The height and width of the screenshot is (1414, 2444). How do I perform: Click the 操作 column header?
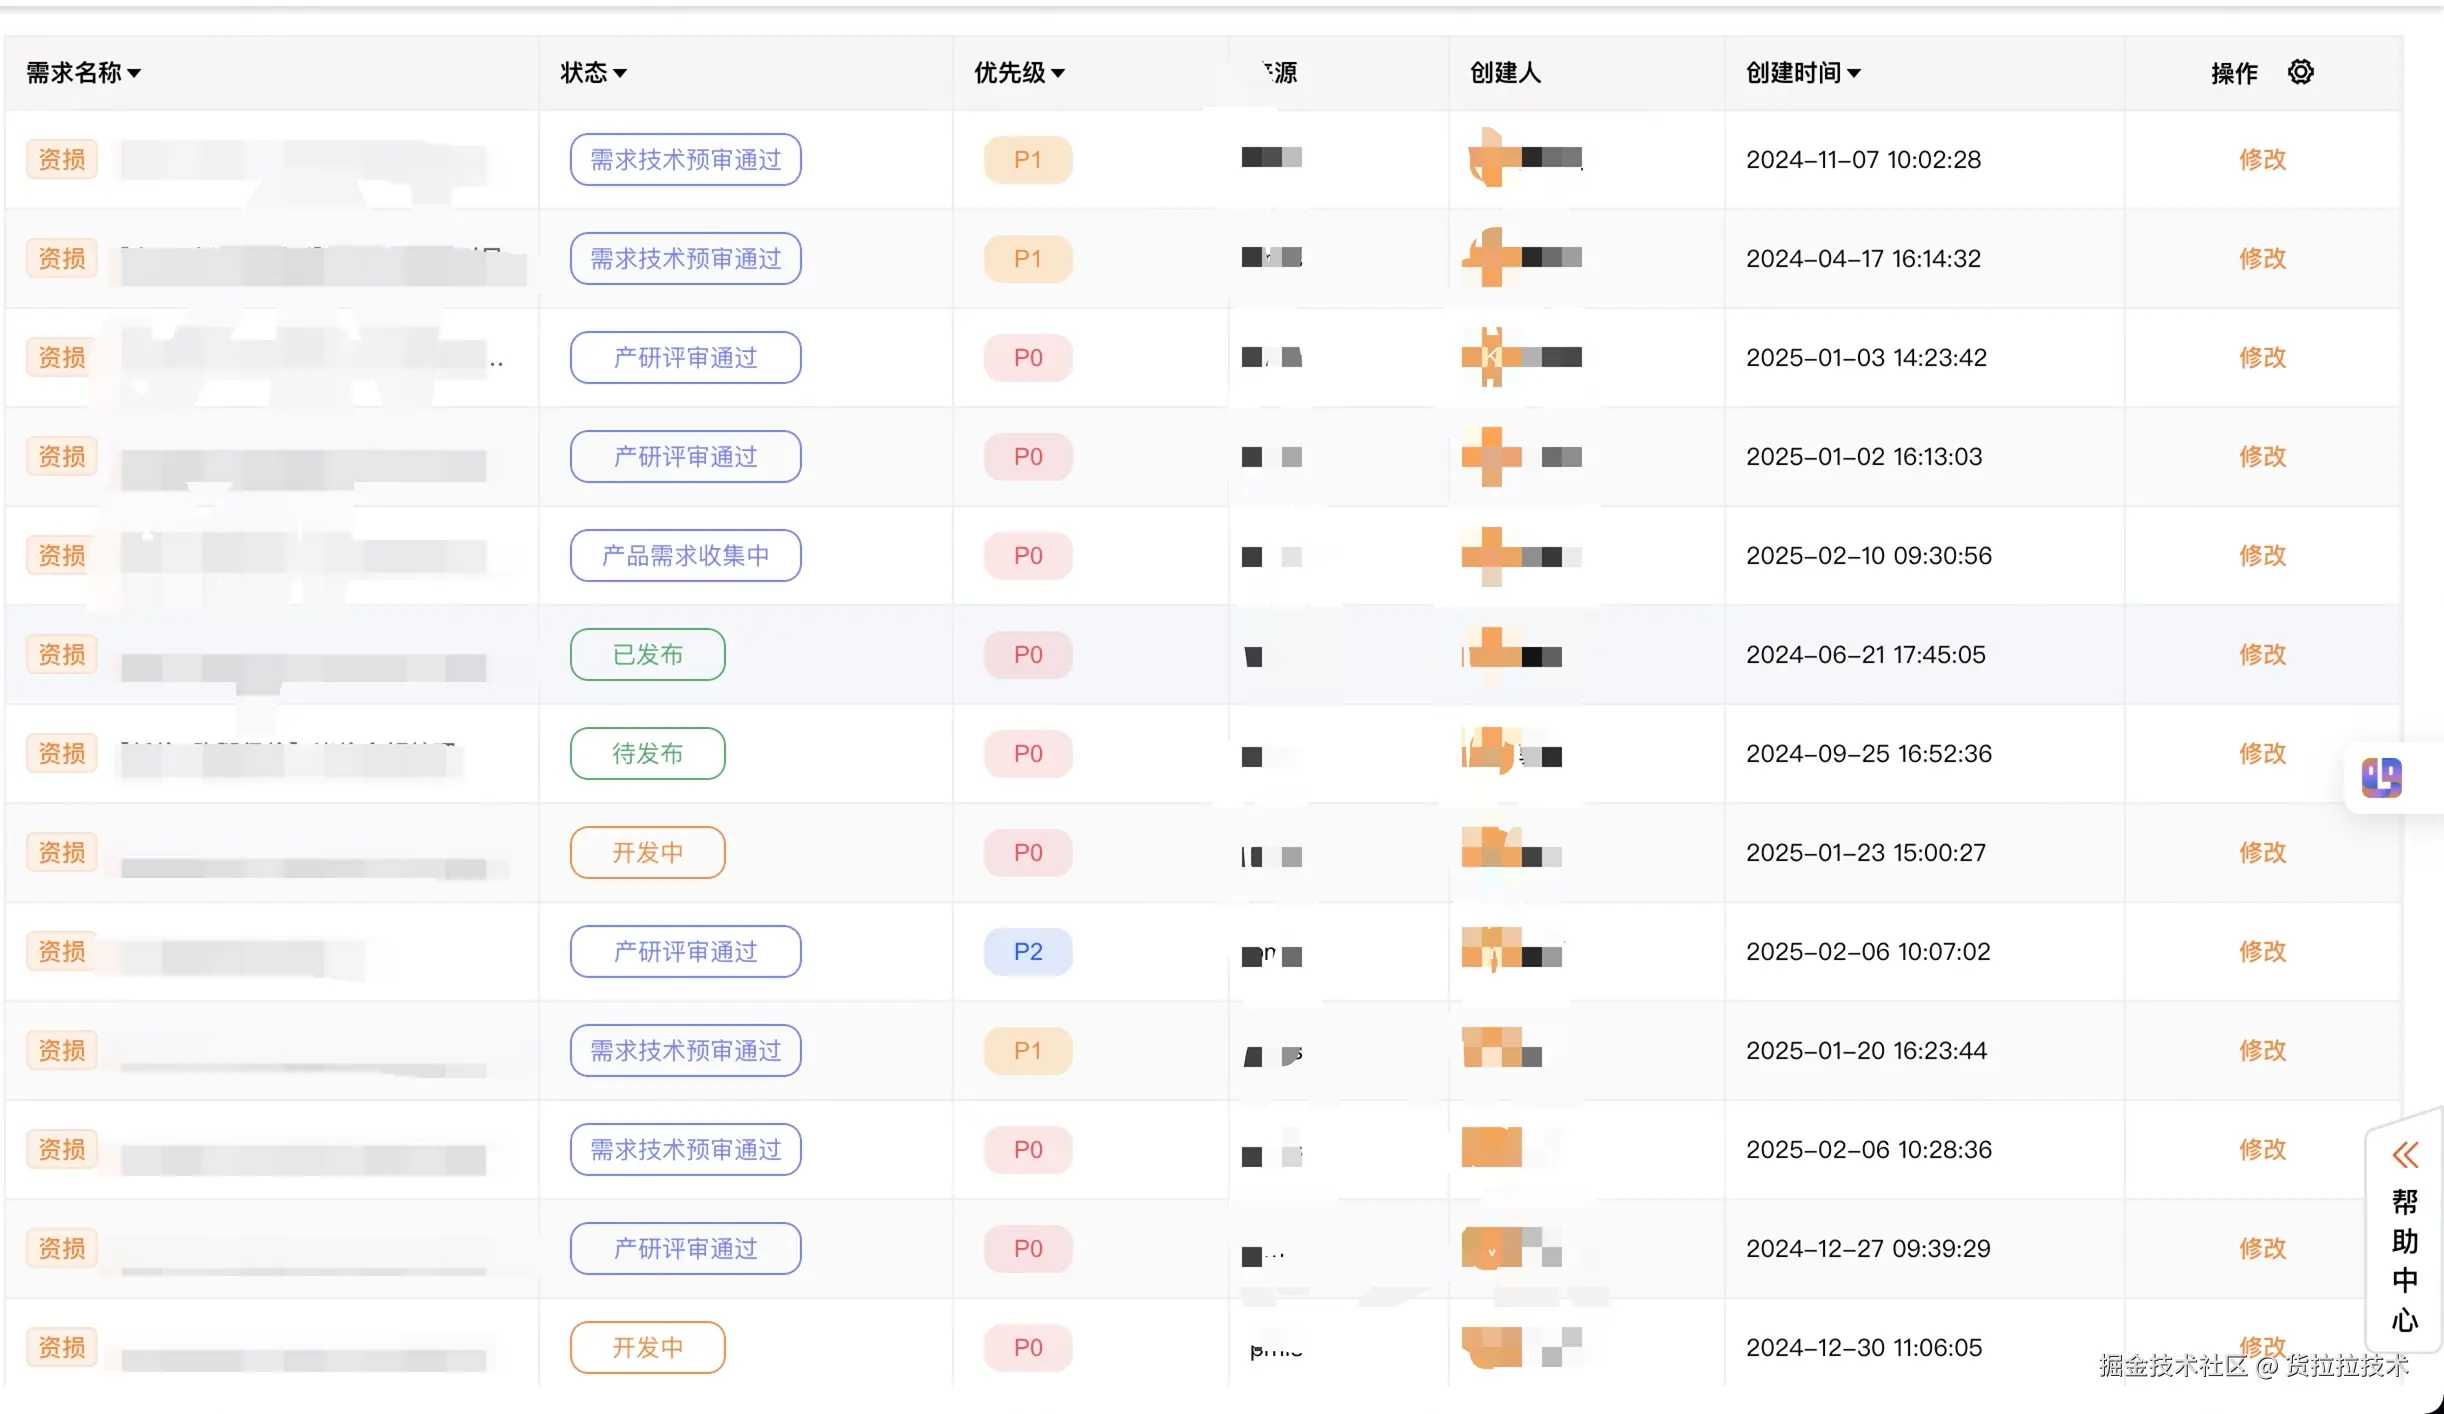click(x=2233, y=72)
